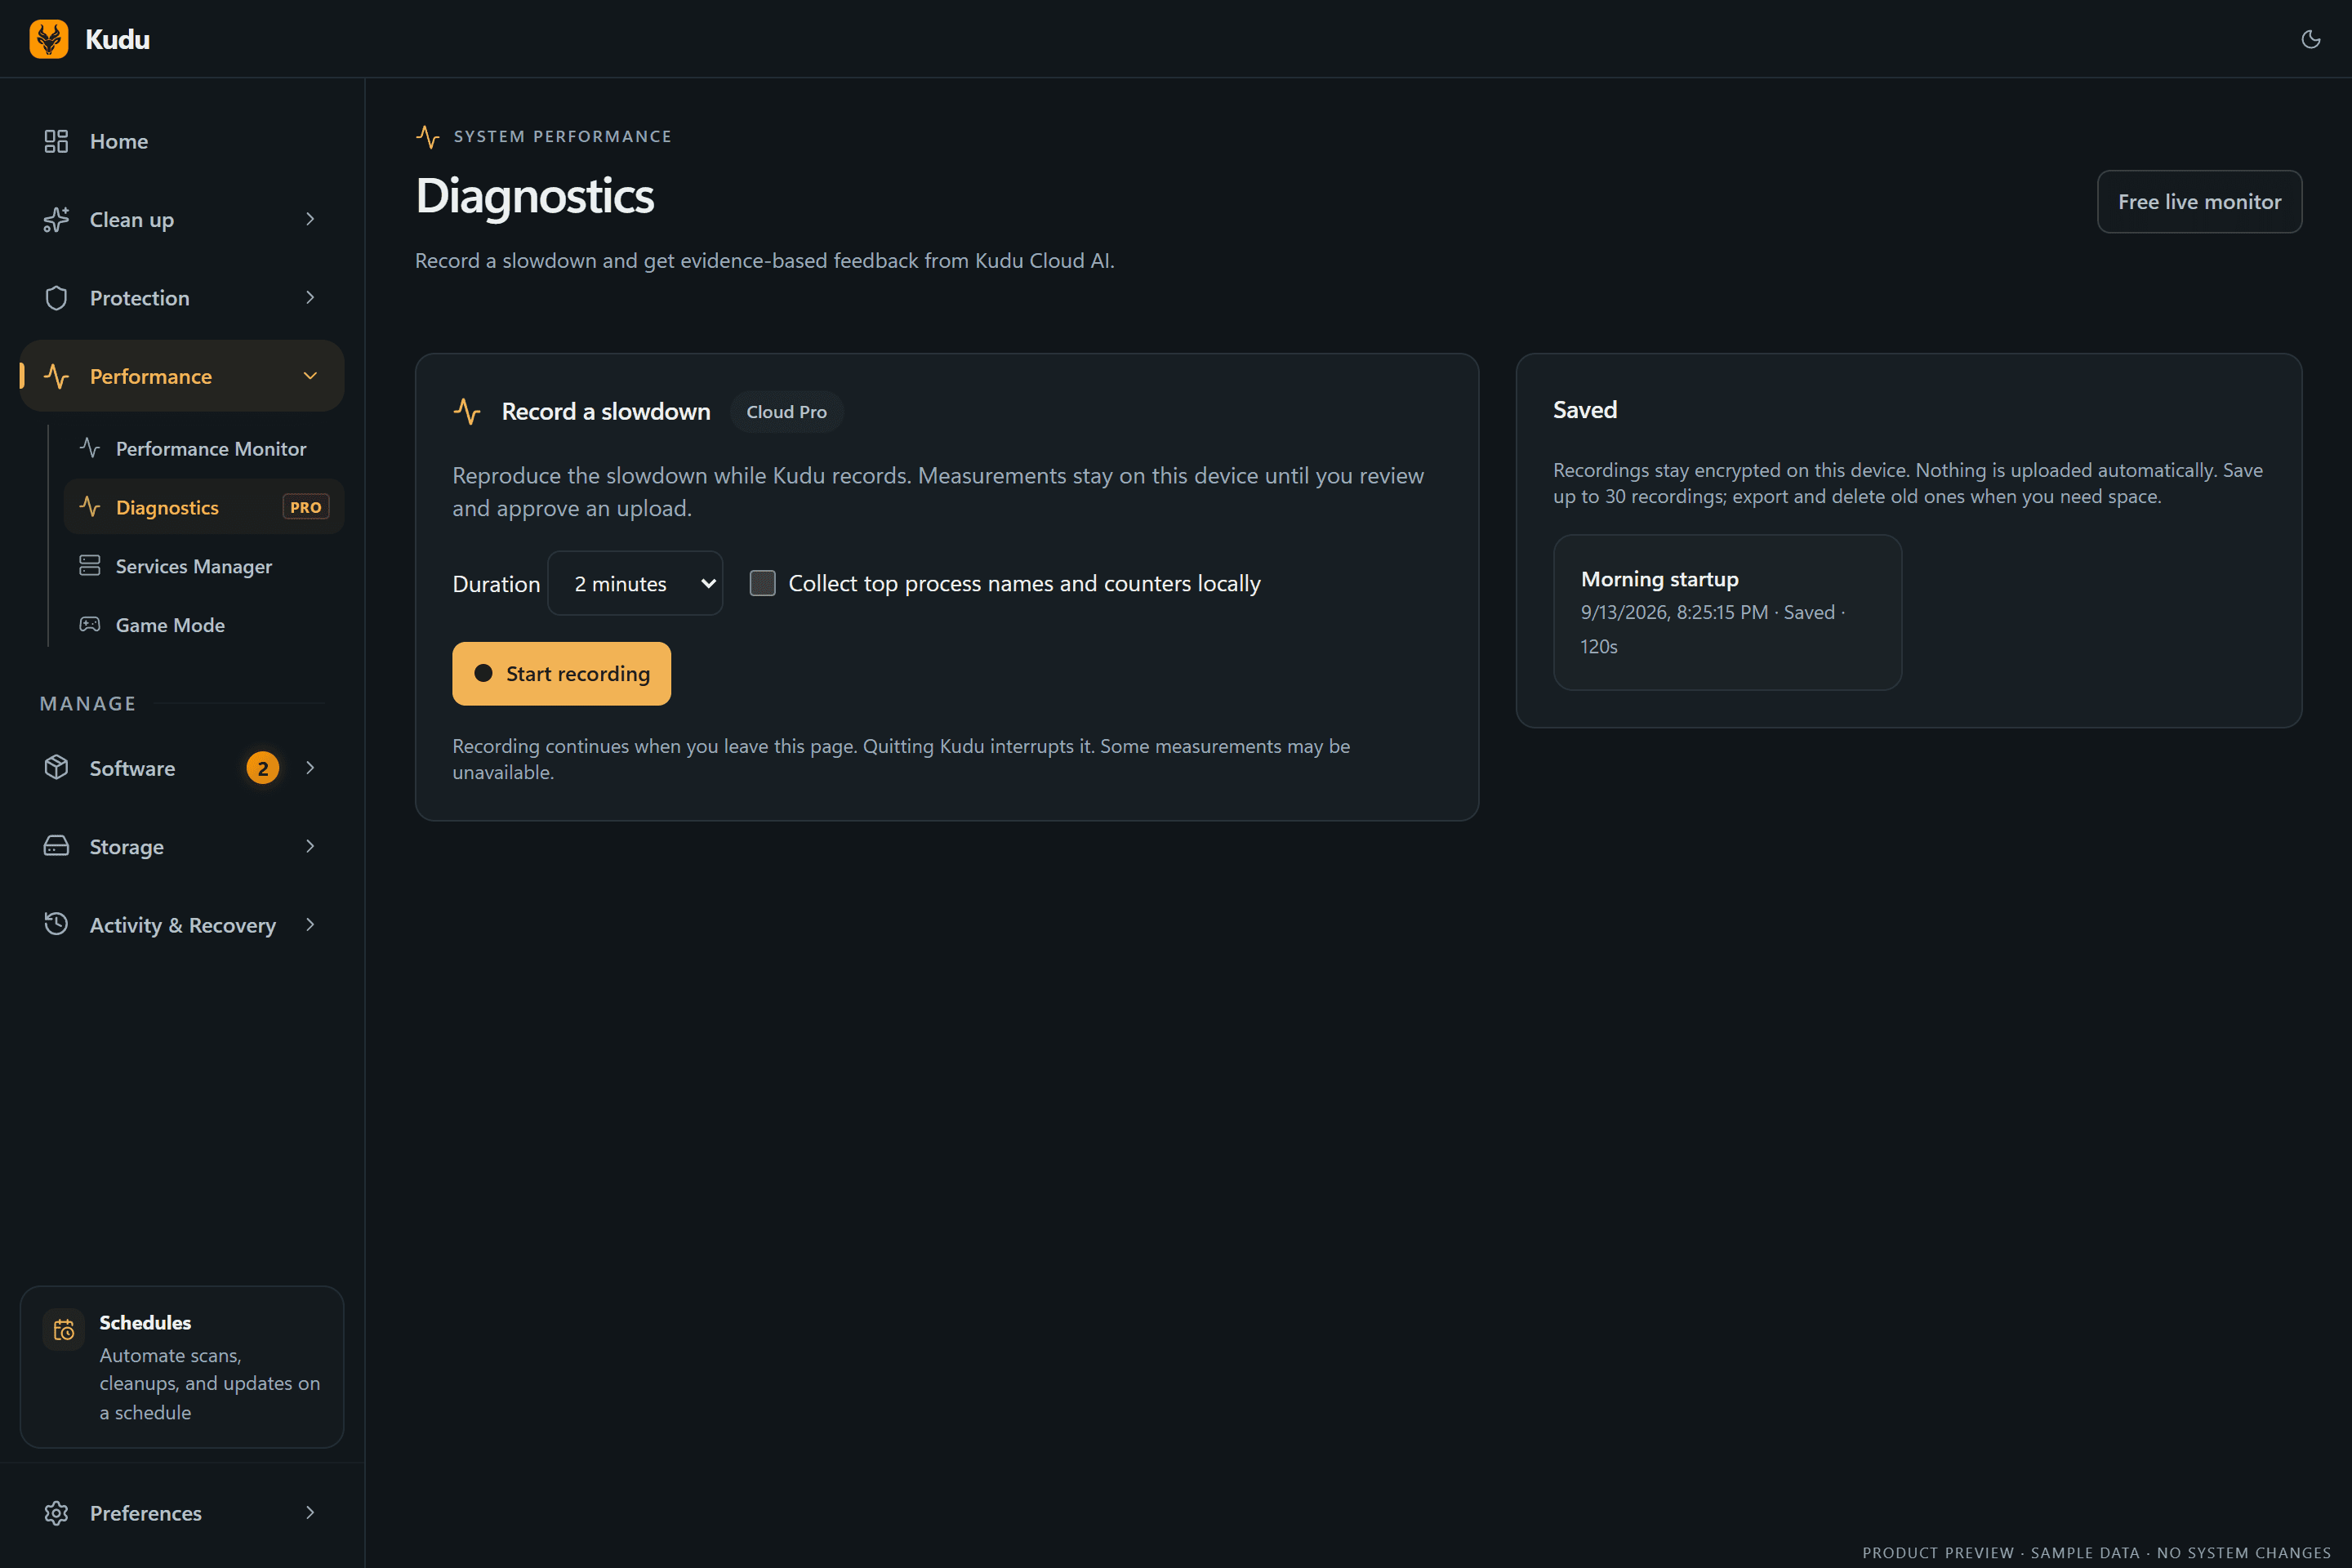Click the 'Collect top process names and counters locally' label
Screen dimensions: 2352x1568
point(1024,584)
